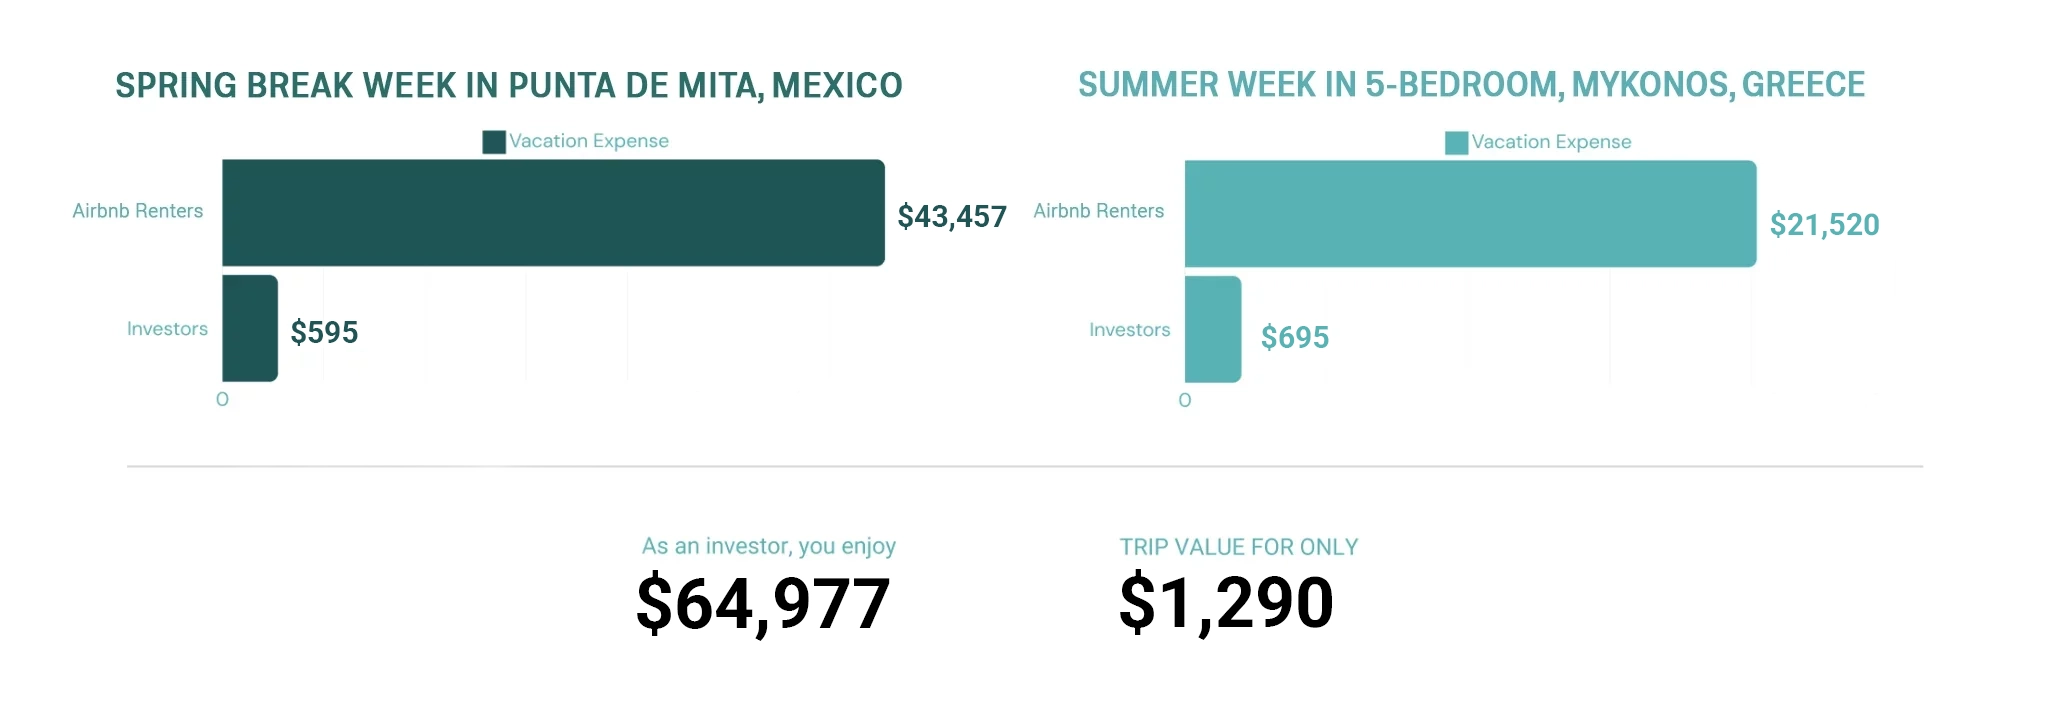2048x718 pixels.
Task: Click the $43,457 value label
Action: (x=952, y=216)
